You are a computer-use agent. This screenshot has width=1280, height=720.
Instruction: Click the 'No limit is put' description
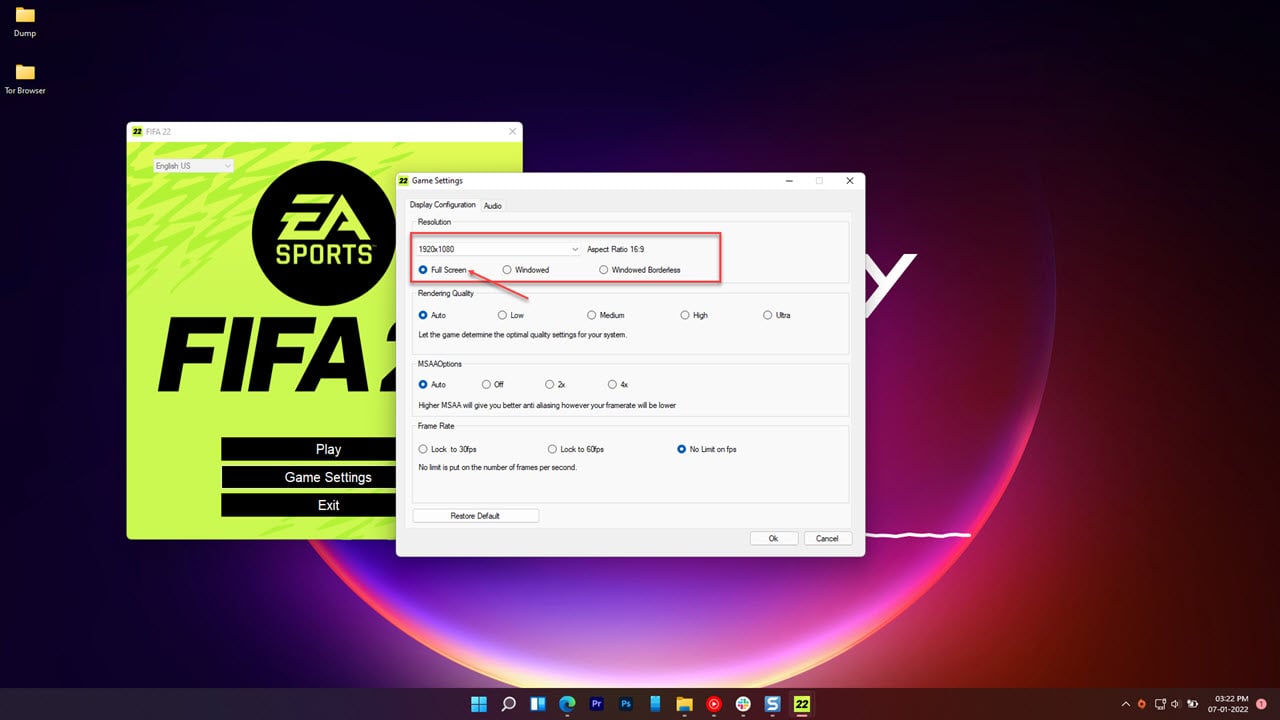point(497,467)
